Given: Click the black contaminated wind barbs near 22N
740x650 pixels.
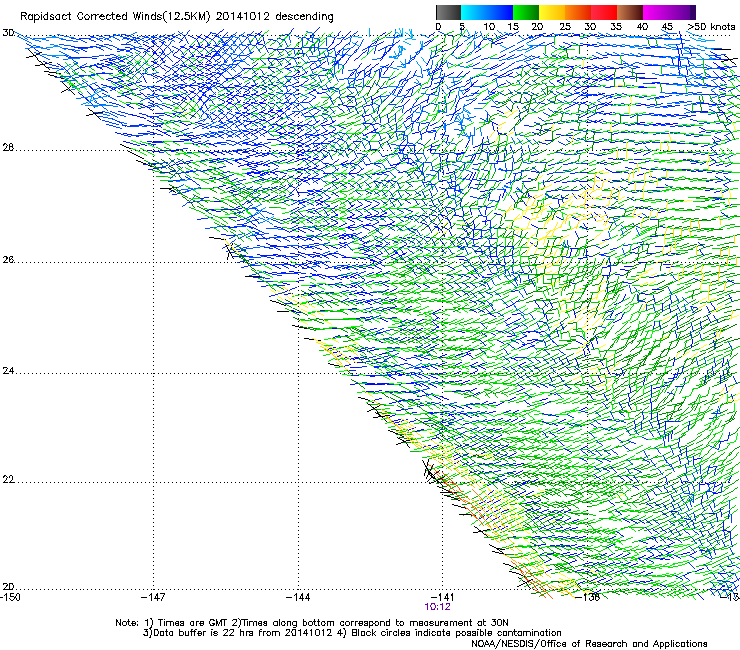Looking at the screenshot, I should pos(433,472).
